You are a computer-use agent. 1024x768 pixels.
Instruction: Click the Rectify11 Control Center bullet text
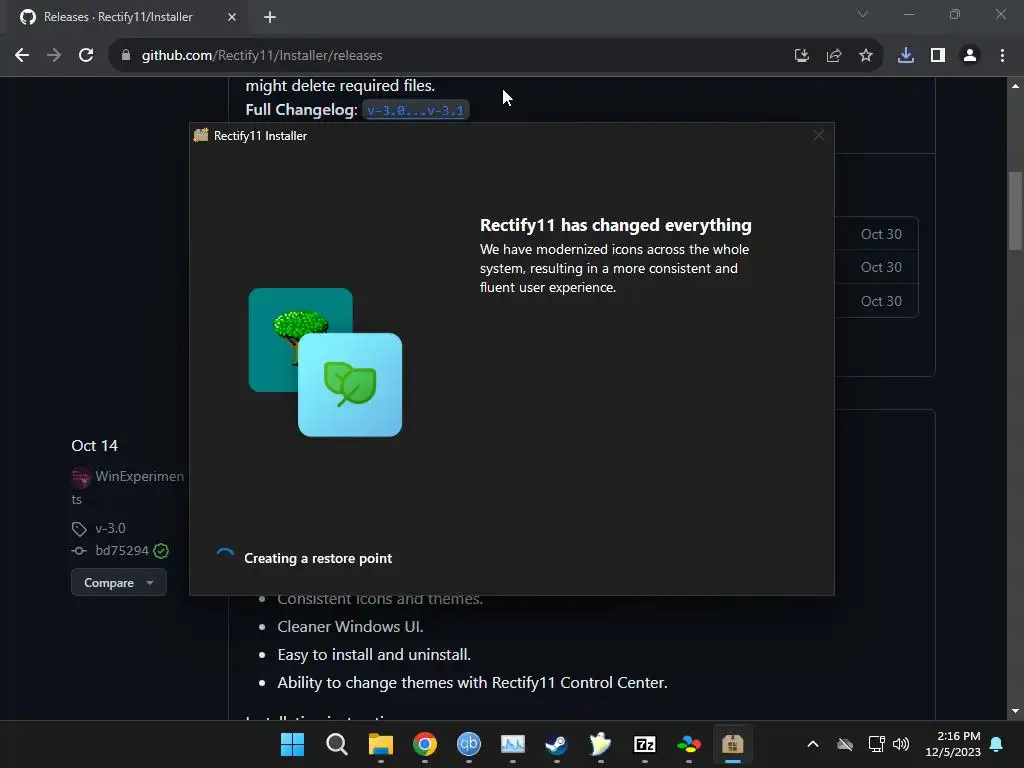(x=472, y=682)
